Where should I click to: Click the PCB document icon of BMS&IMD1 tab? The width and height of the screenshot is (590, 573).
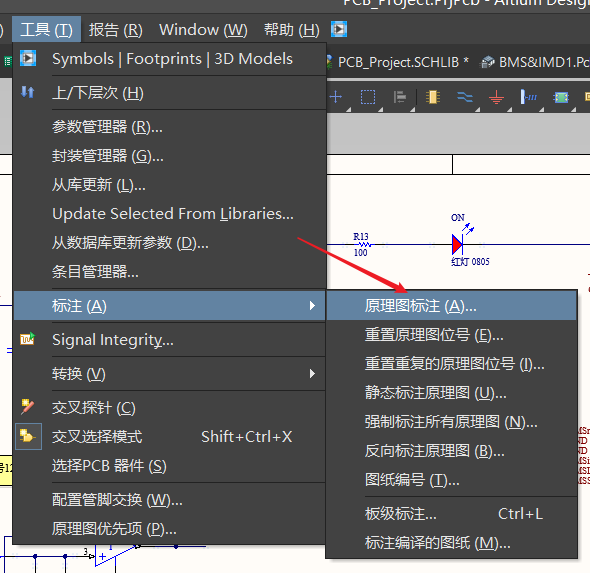pyautogui.click(x=488, y=62)
